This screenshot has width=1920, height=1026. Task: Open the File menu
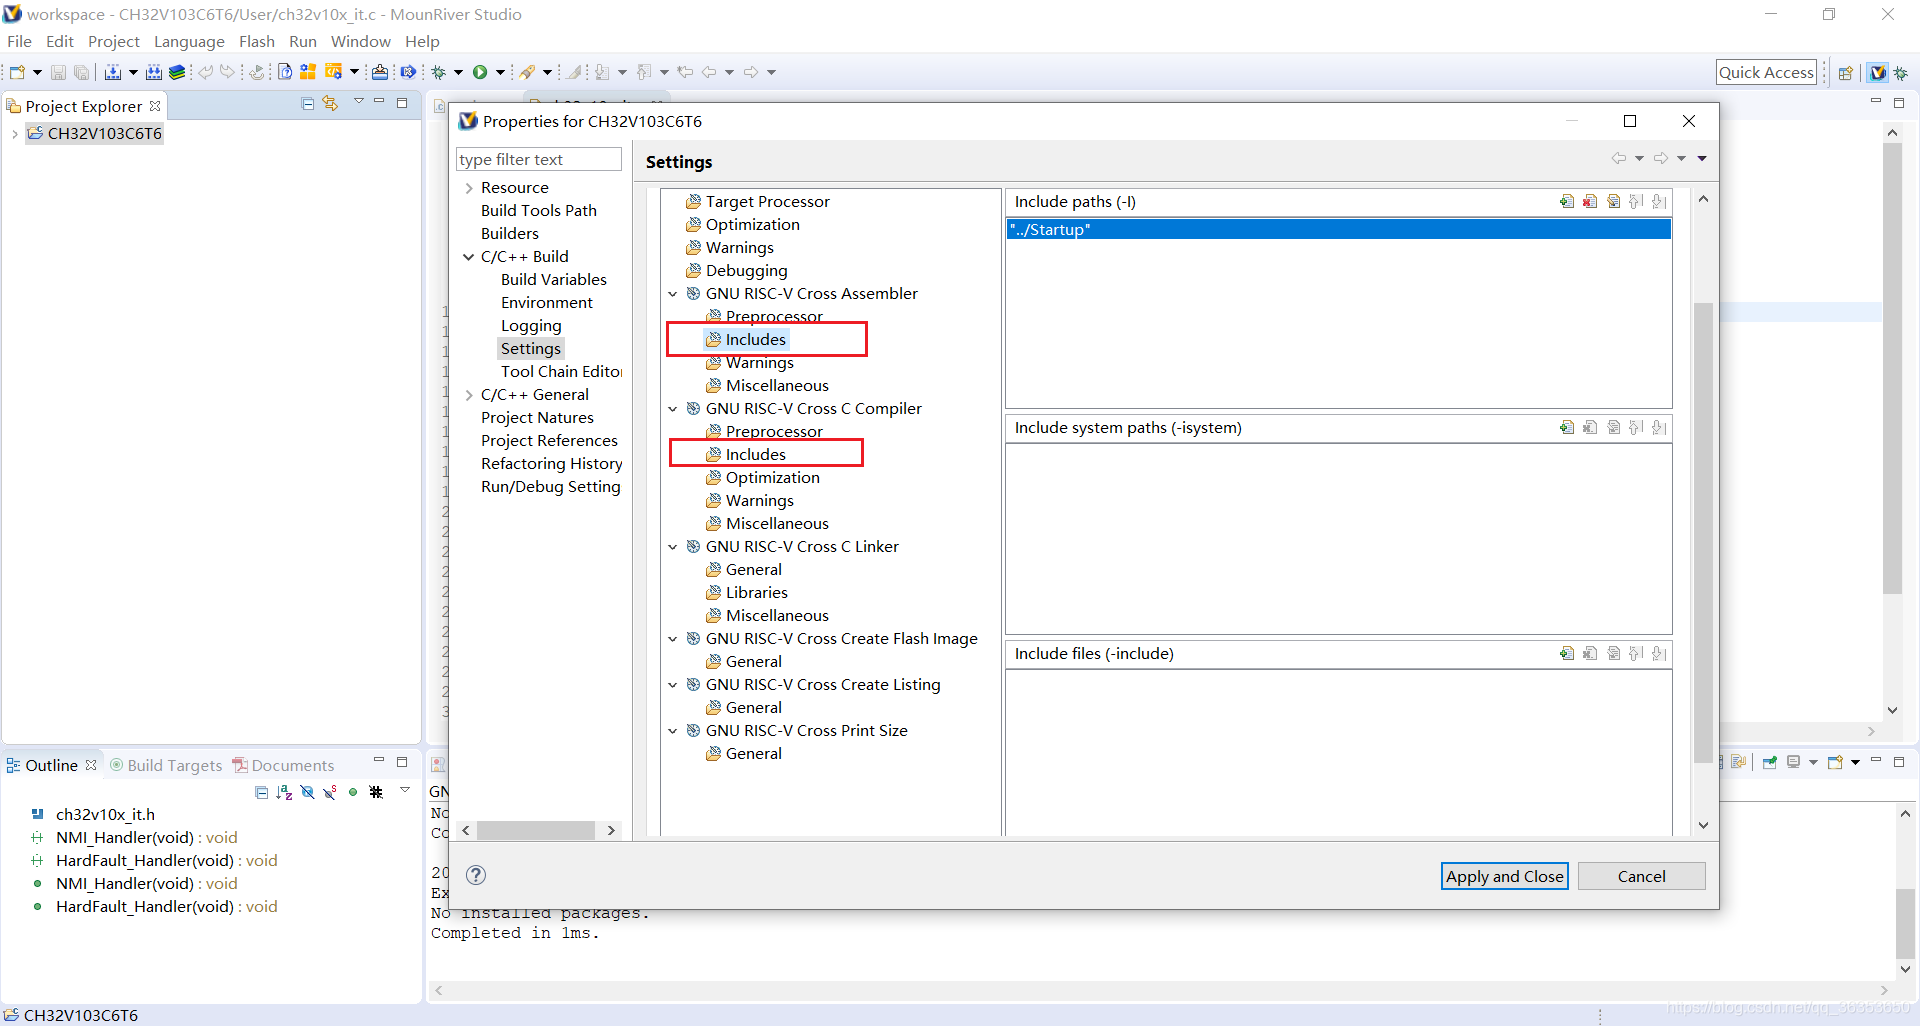click(x=19, y=41)
